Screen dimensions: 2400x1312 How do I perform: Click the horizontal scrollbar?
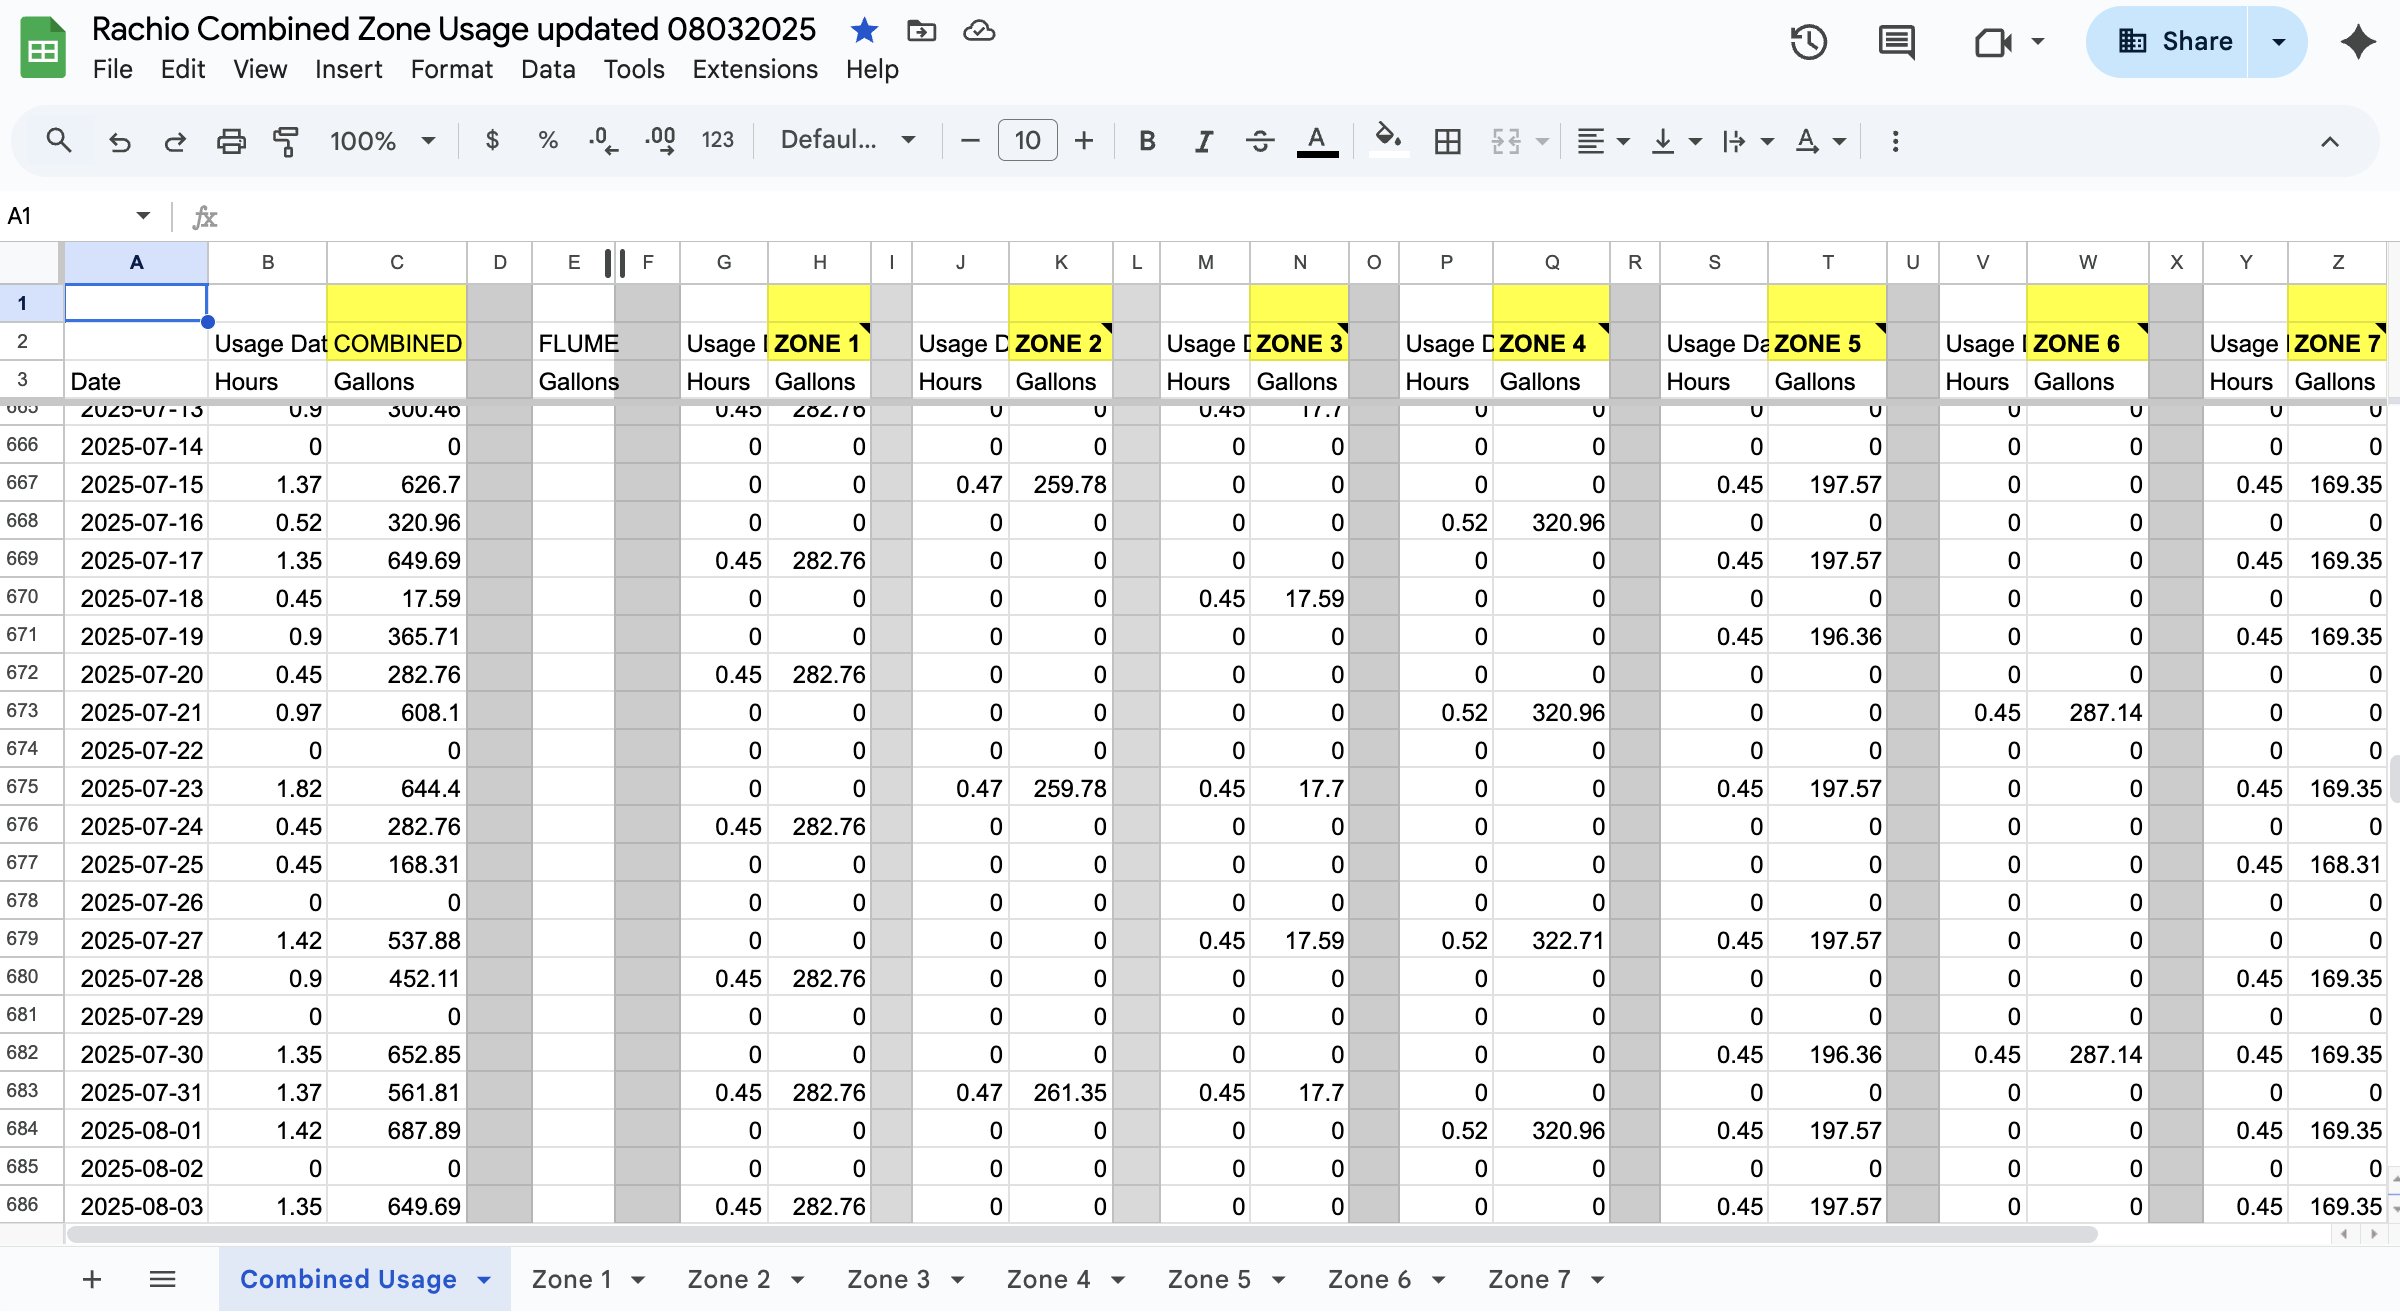(1082, 1234)
